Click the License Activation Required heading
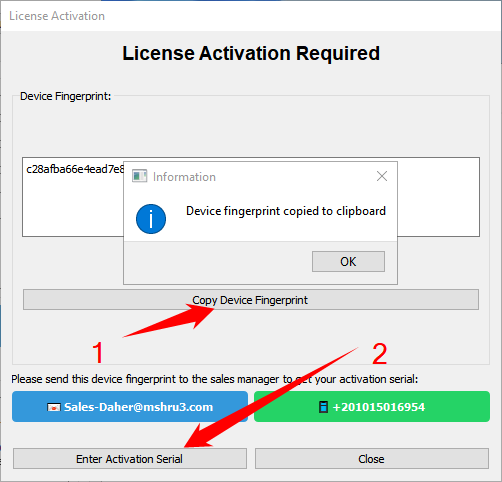 pos(251,53)
